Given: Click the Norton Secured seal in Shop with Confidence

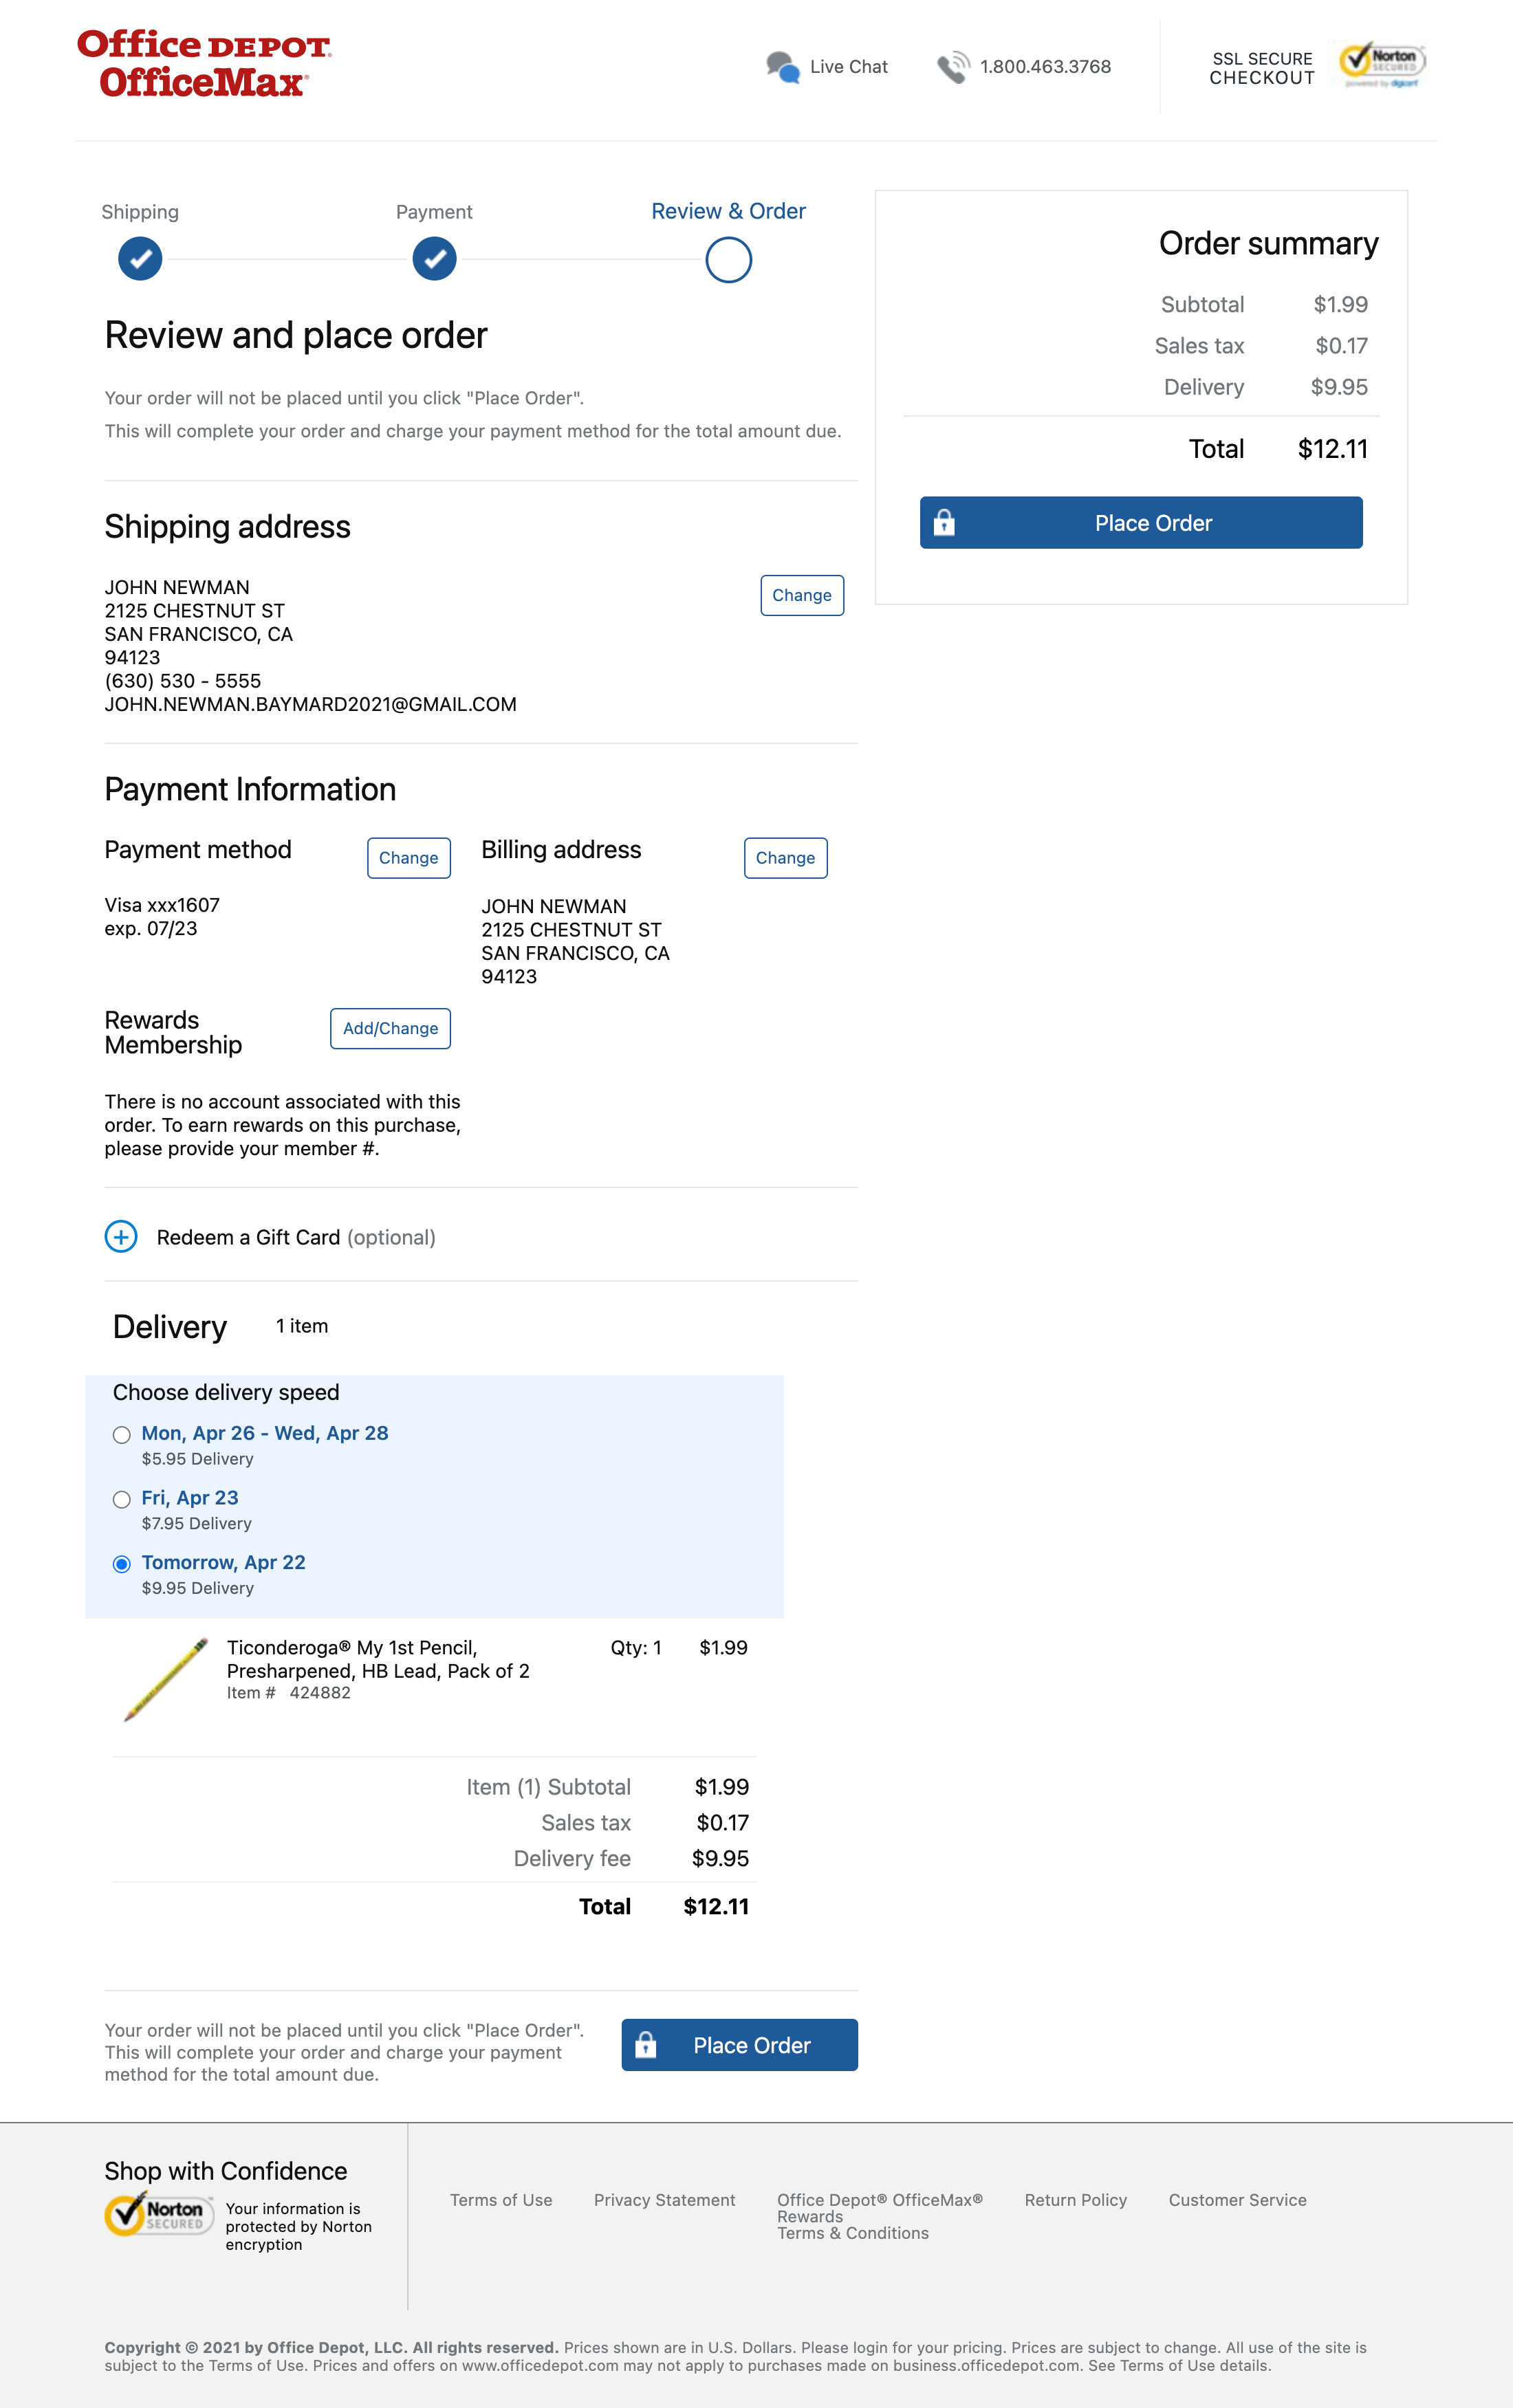Looking at the screenshot, I should pyautogui.click(x=159, y=2214).
